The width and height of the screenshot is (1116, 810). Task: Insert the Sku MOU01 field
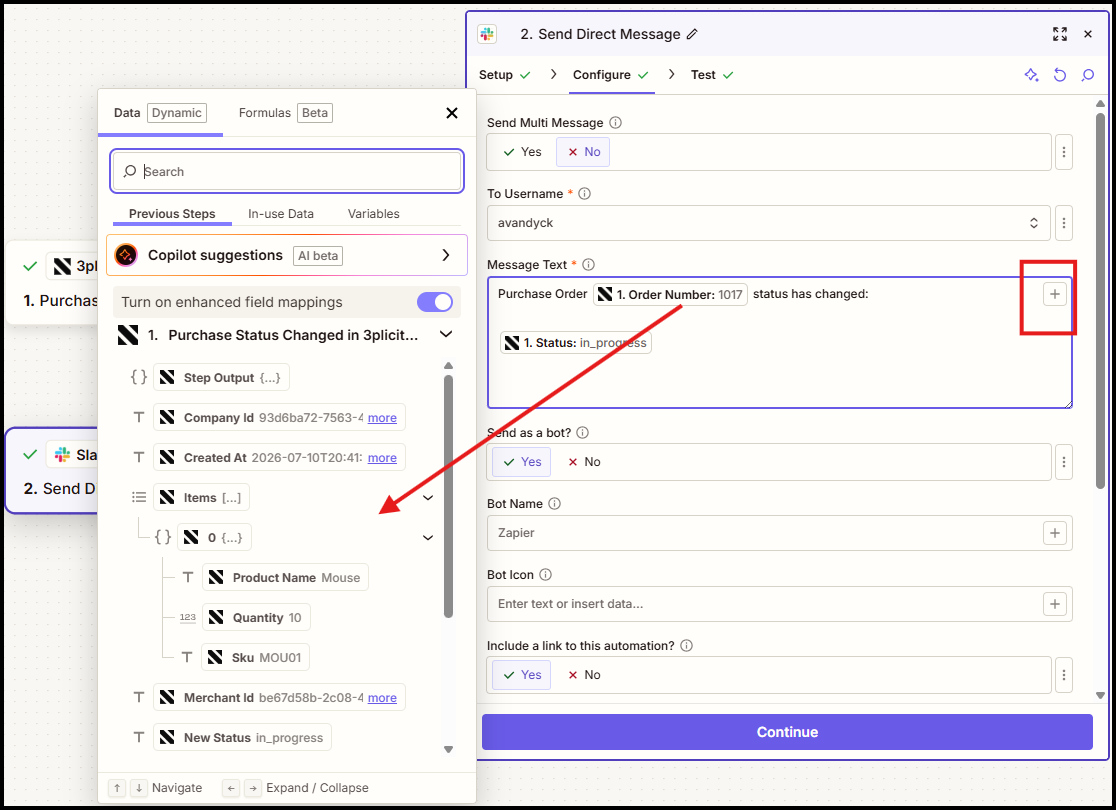[x=256, y=657]
